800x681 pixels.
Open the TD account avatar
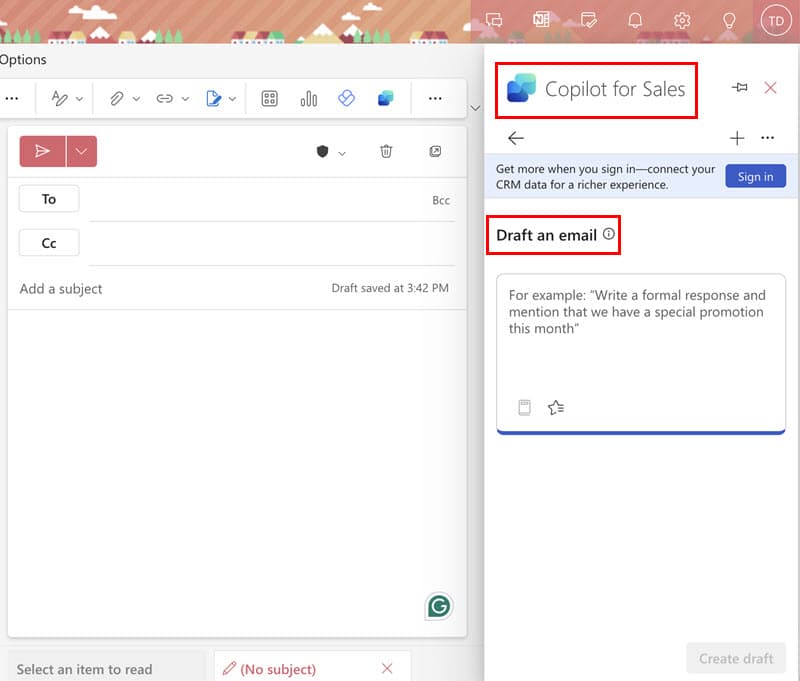coord(776,21)
